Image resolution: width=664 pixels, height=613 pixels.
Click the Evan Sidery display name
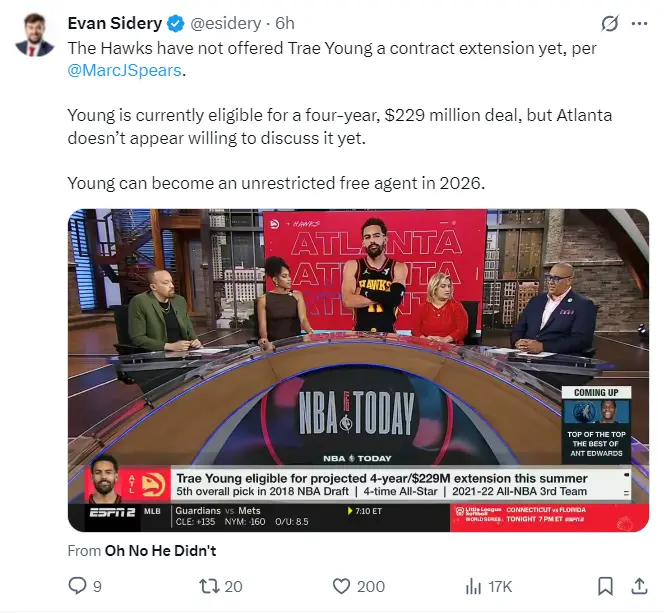[x=115, y=24]
